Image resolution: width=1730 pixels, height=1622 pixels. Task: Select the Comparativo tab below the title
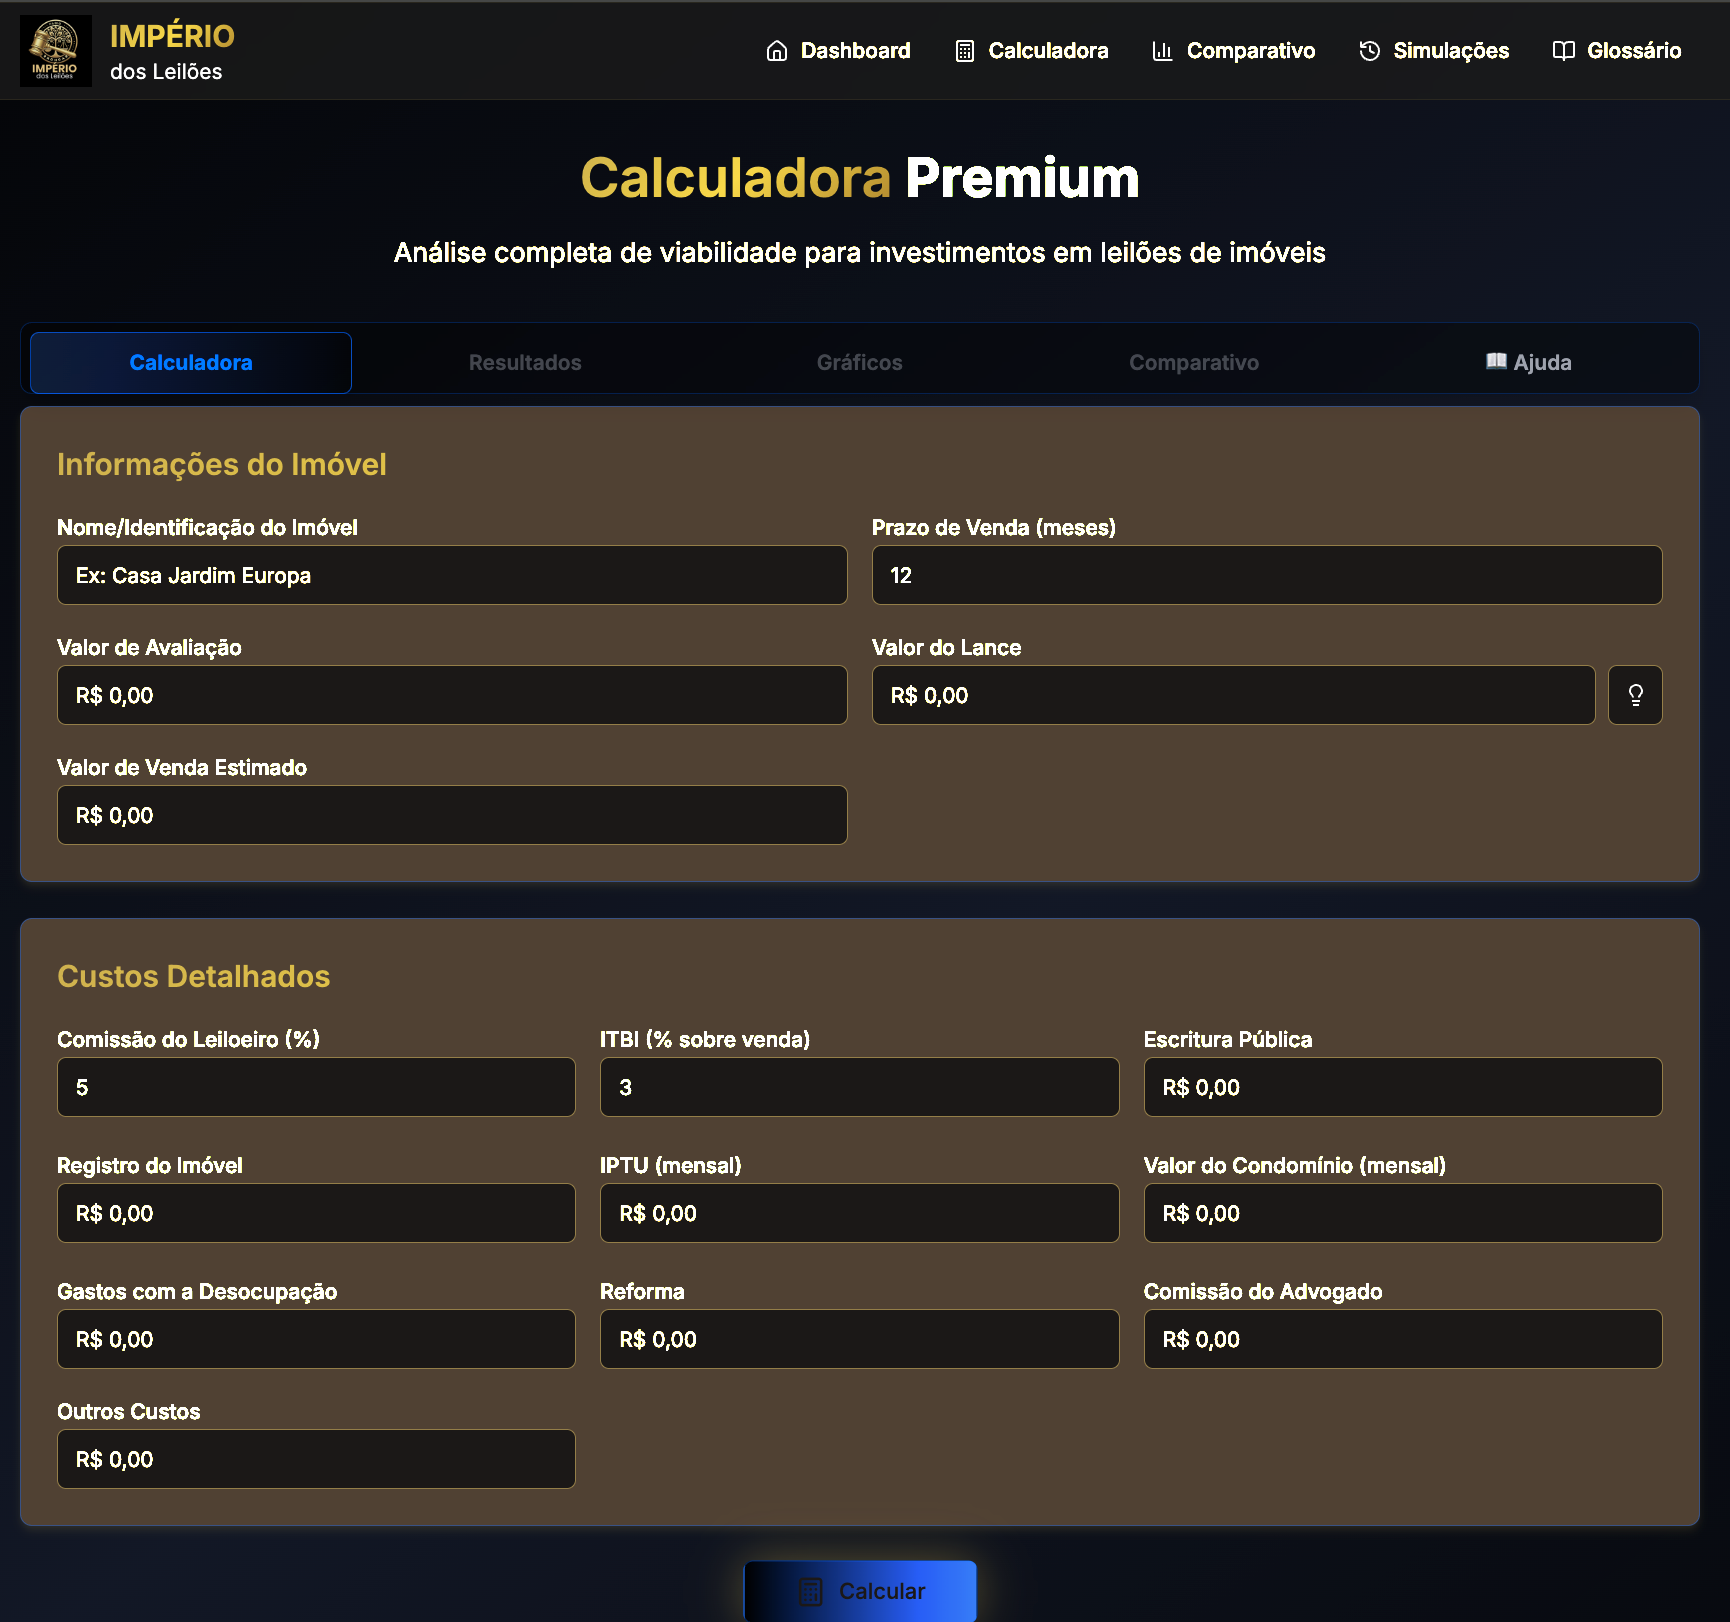[1193, 362]
